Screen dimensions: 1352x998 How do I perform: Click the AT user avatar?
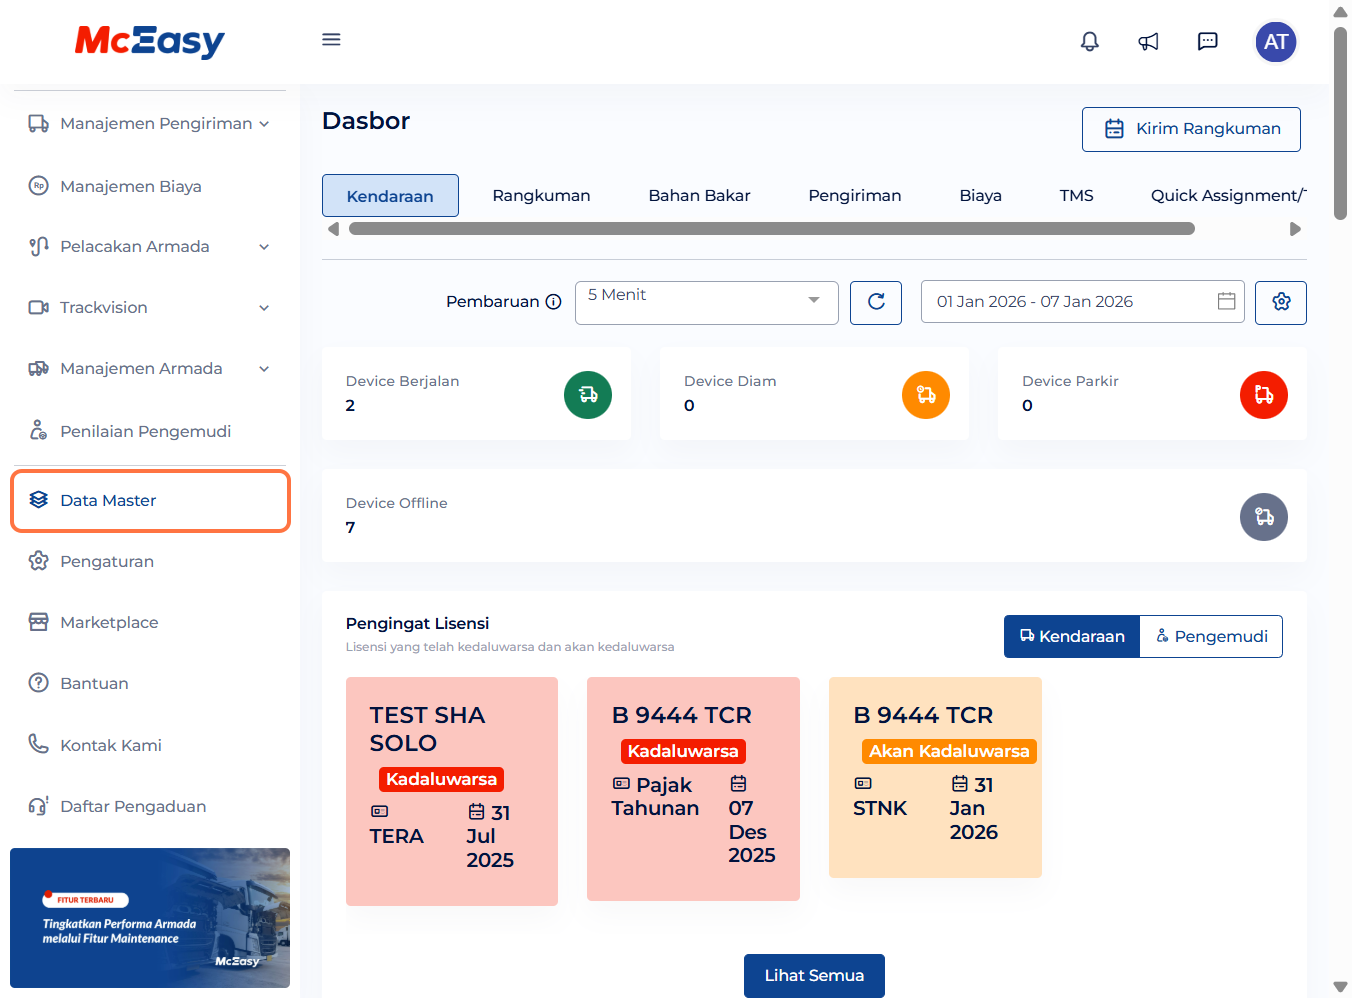1275,42
